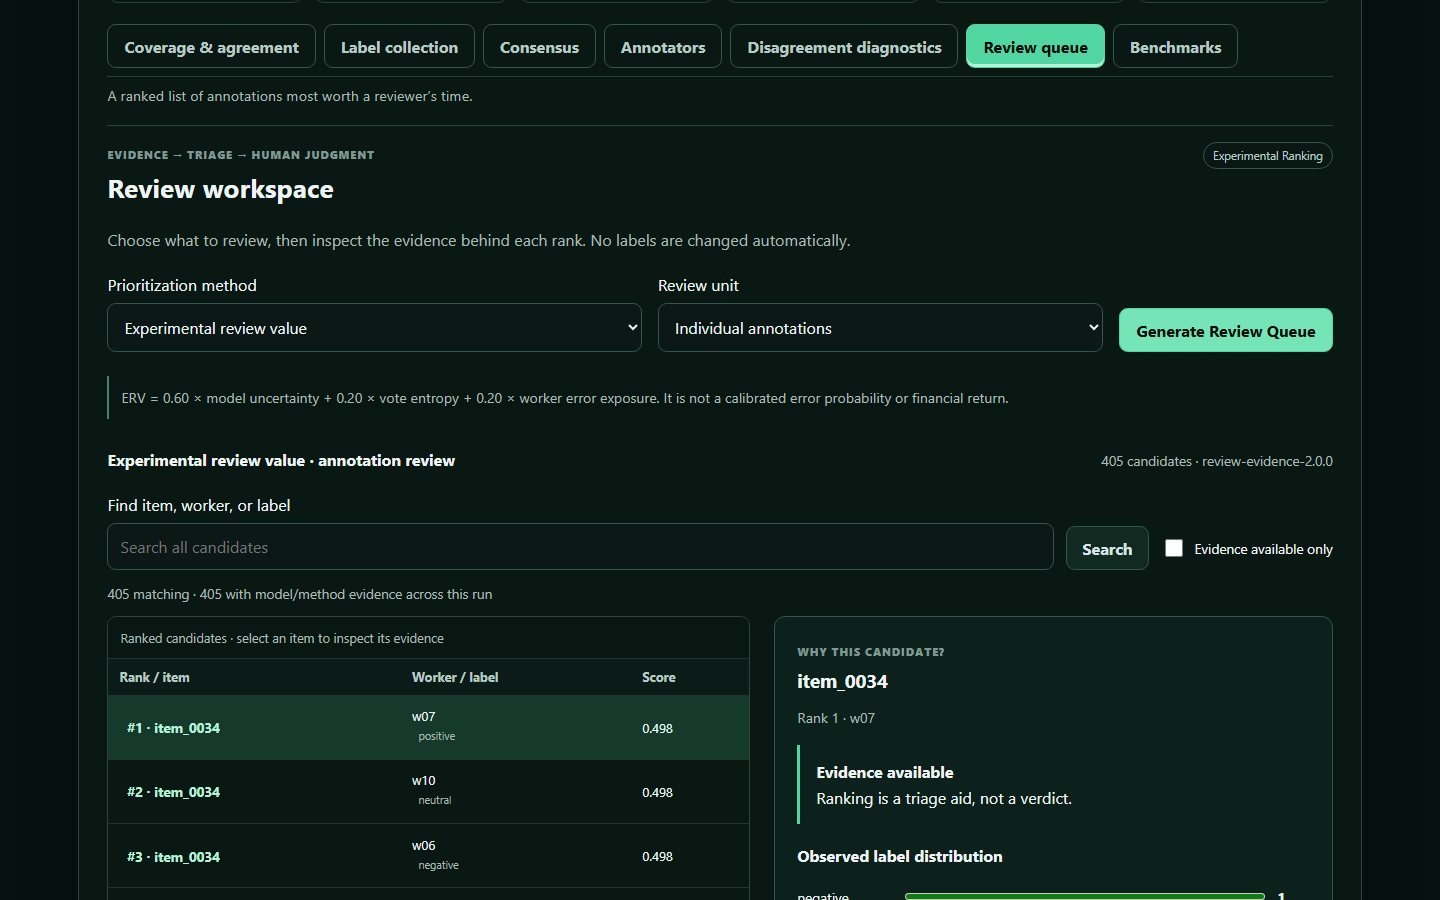Select the Review queue tab
The image size is (1440, 900).
1035,47
